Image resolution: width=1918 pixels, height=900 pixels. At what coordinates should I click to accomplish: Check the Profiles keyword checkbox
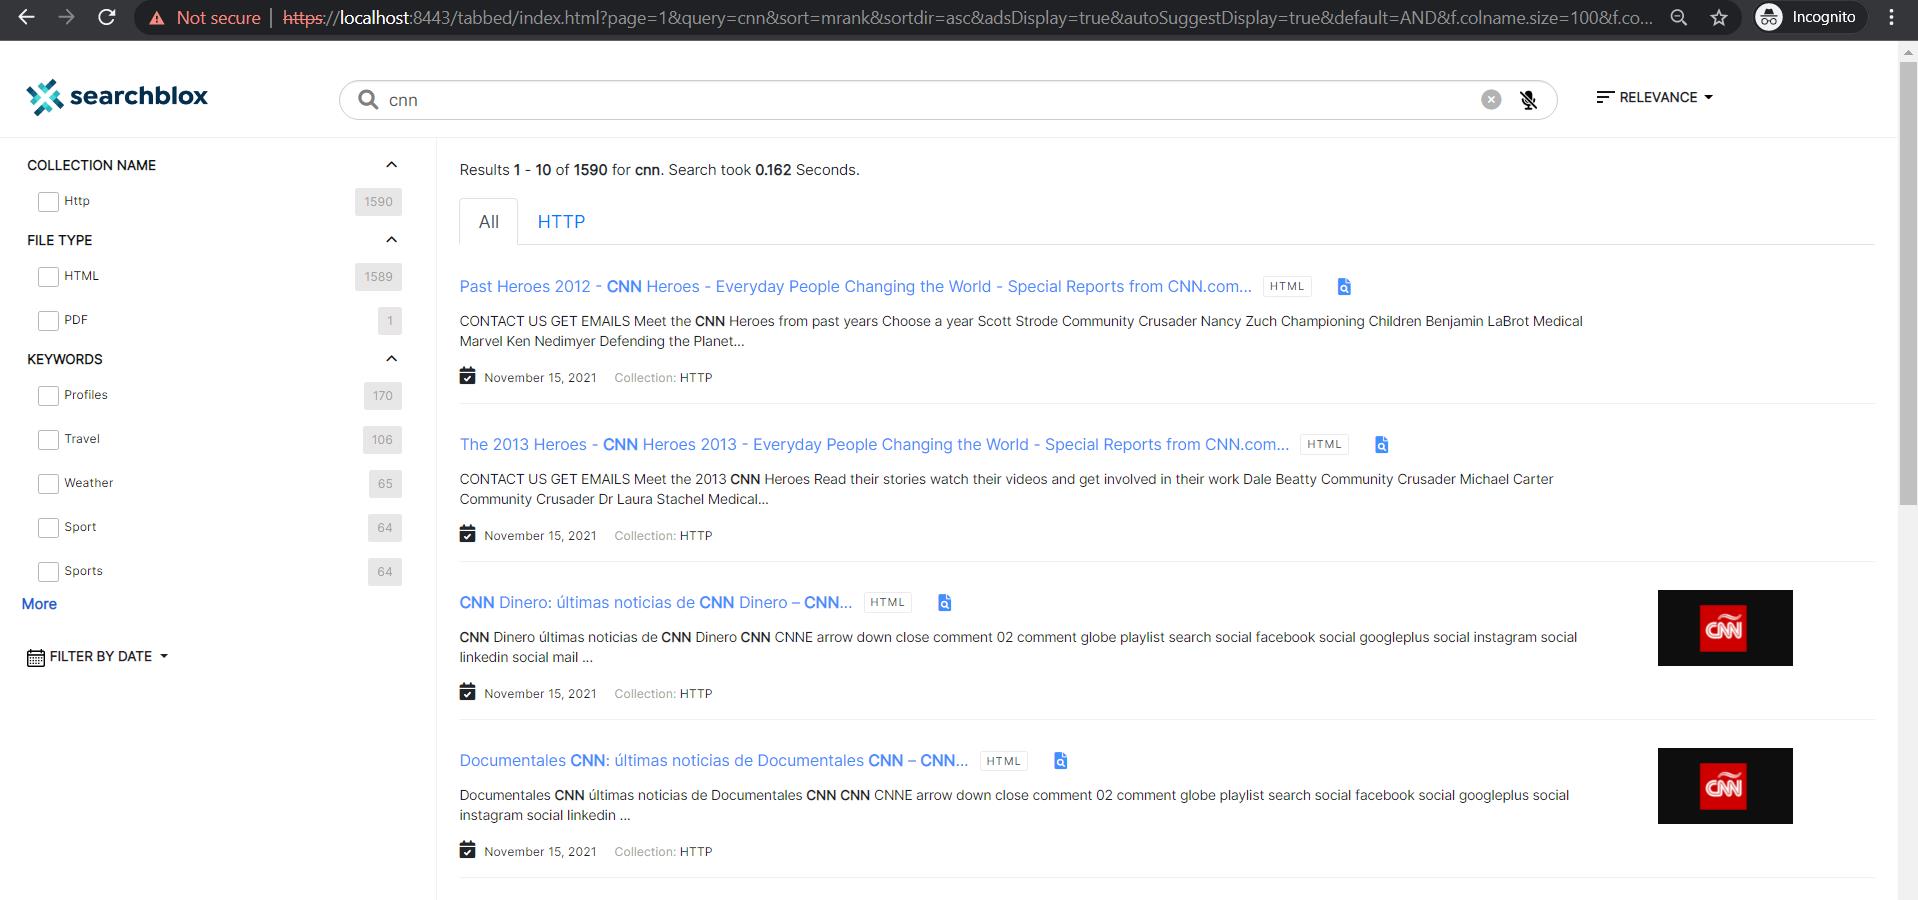point(48,396)
